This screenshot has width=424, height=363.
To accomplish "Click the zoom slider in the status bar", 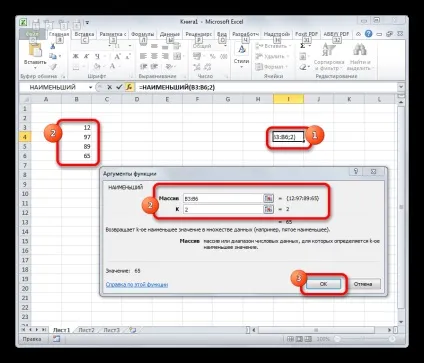I will pyautogui.click(x=365, y=339).
